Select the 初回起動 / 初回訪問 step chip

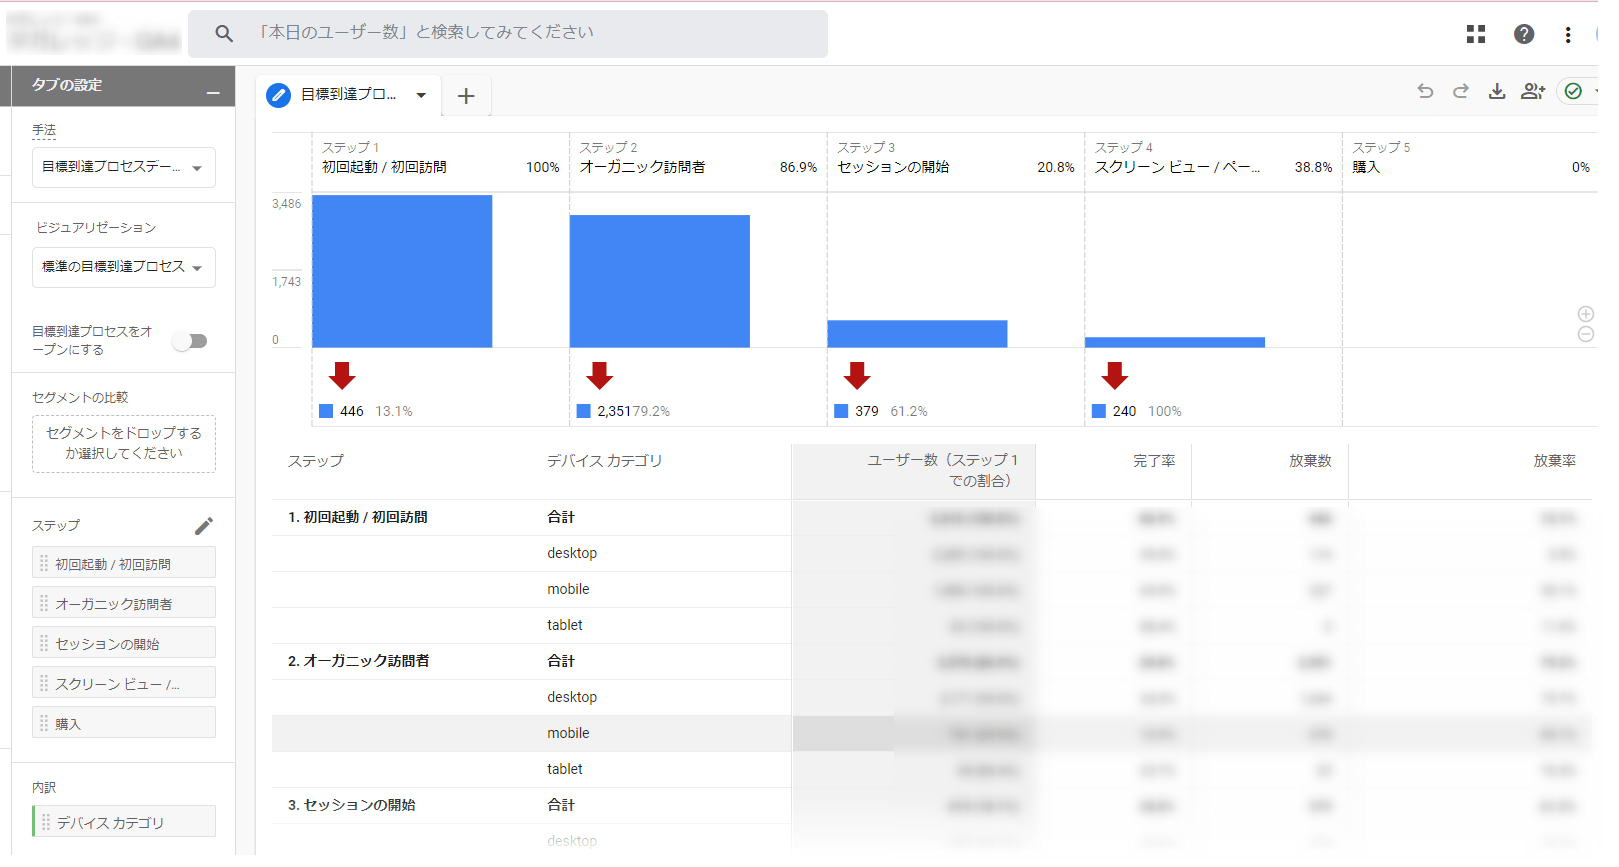[124, 563]
